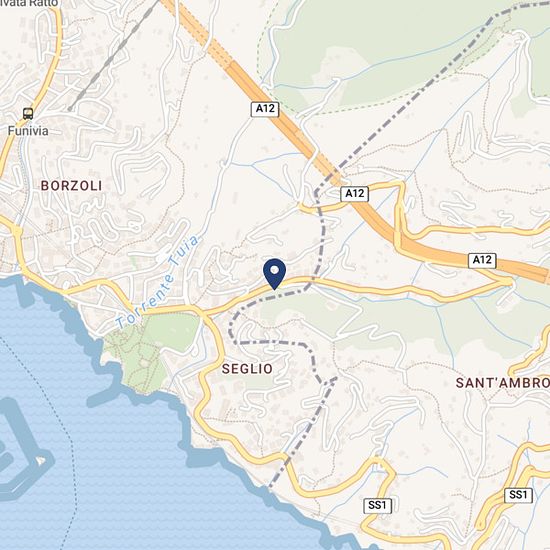Select the harbor breakwater structure in the sea
The image size is (550, 550).
click(21, 452)
